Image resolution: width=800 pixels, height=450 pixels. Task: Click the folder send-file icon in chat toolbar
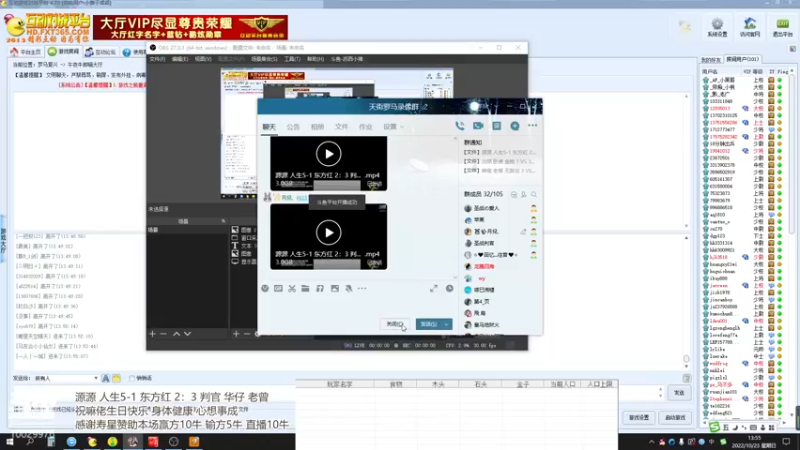tap(305, 288)
